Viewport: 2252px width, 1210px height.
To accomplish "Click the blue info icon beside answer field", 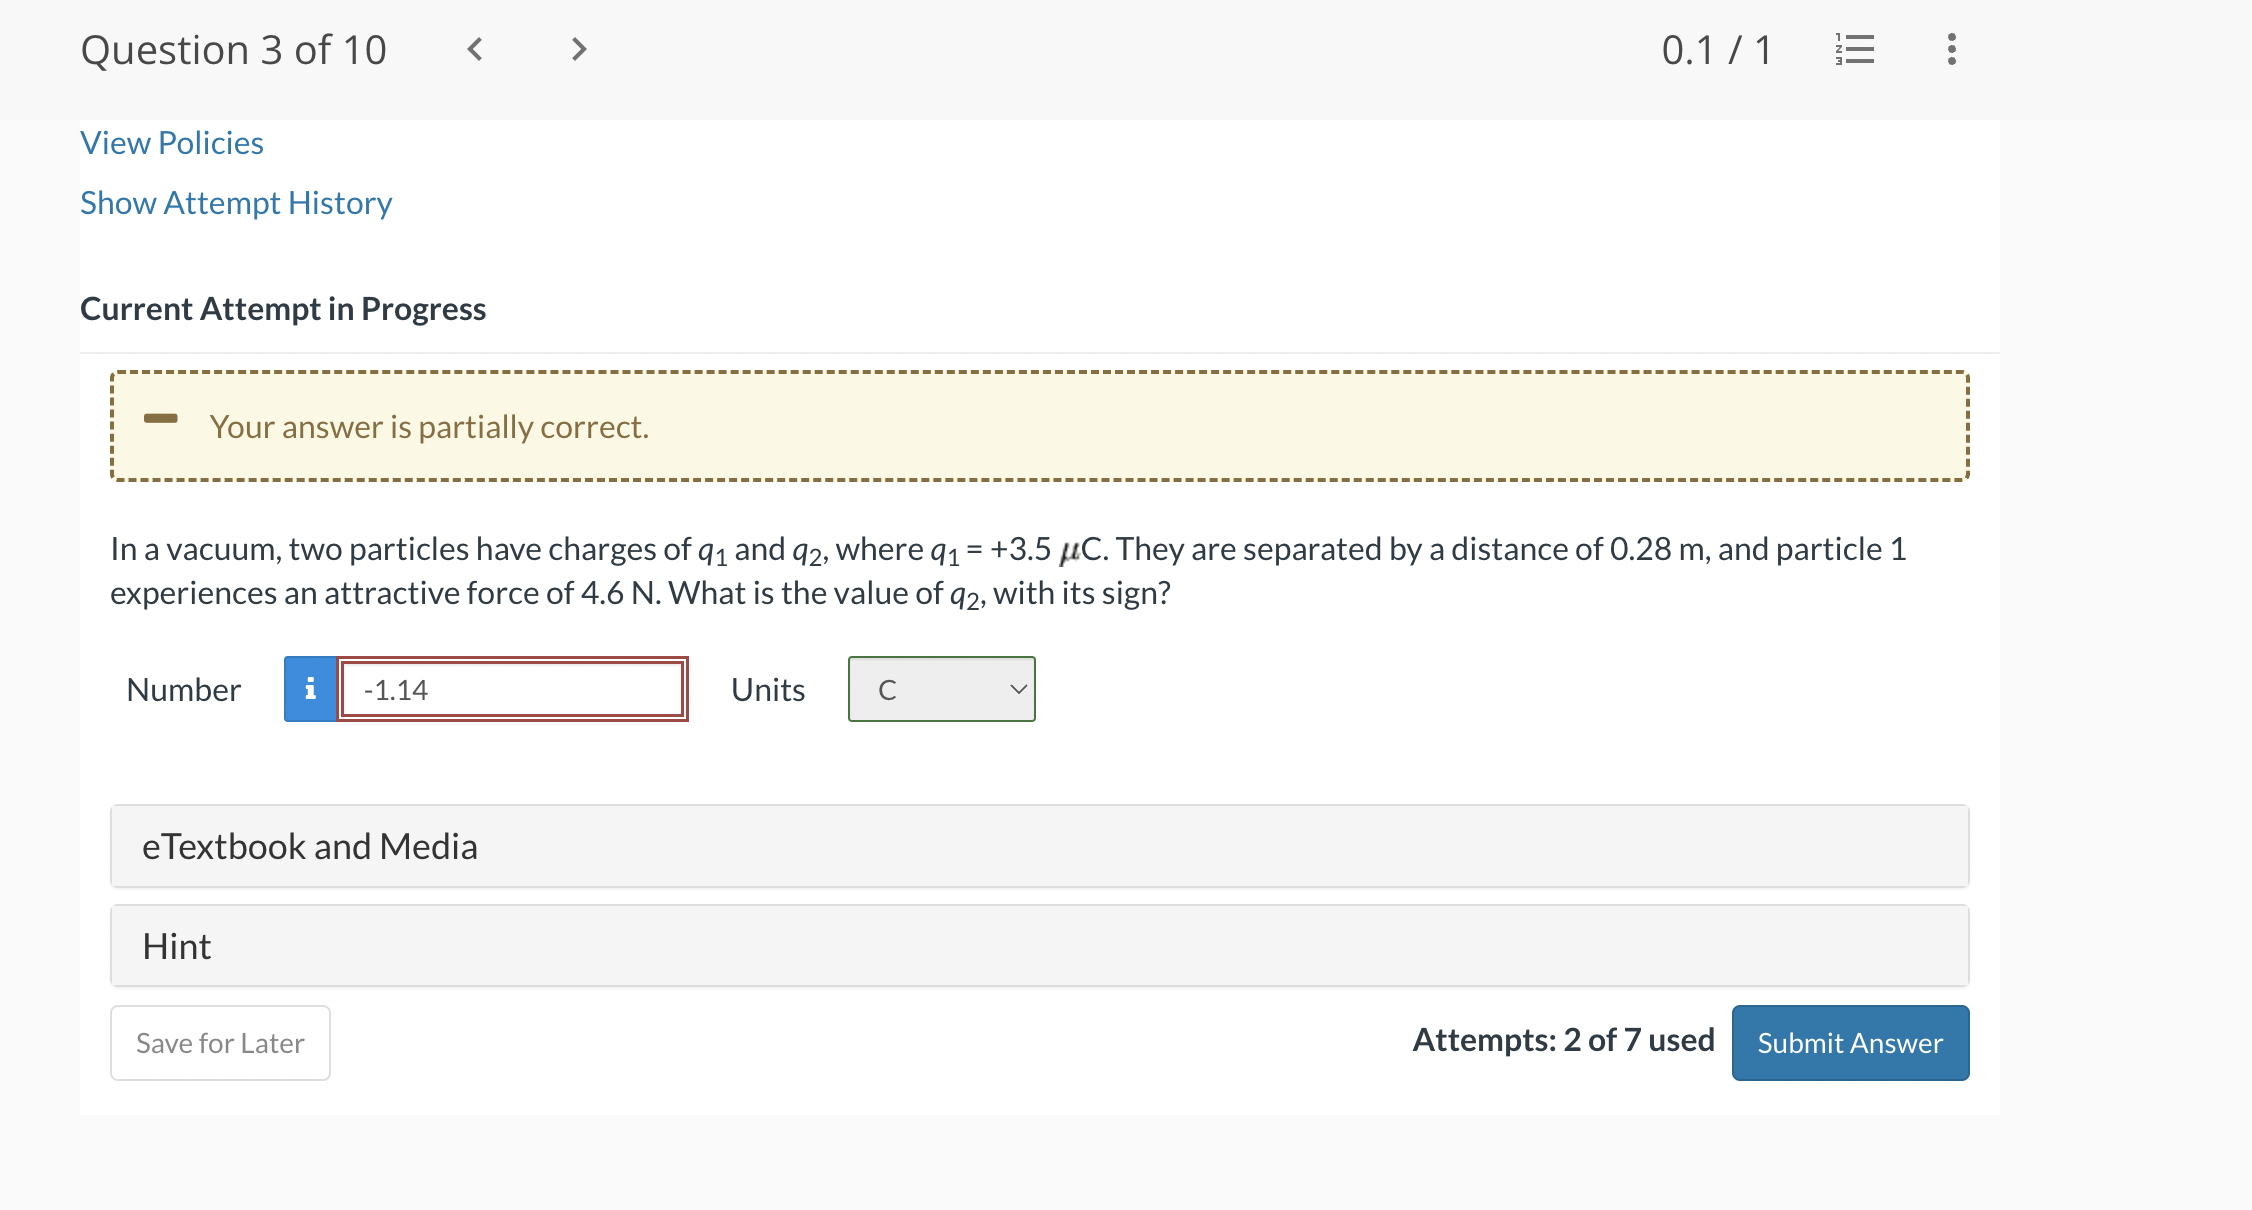I will click(310, 688).
